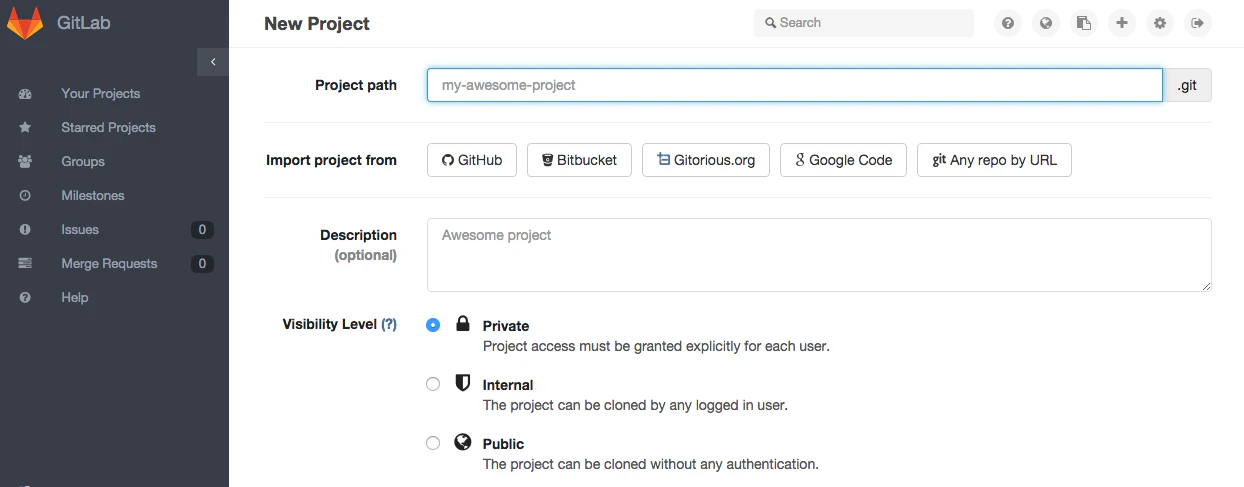Select the Internal visibility radio button
The height and width of the screenshot is (487, 1244).
(433, 384)
